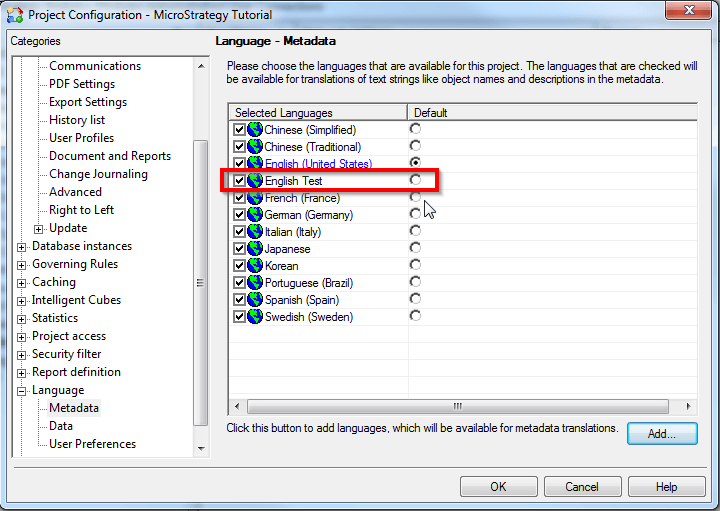The height and width of the screenshot is (511, 720).
Task: Click the language list horizontal scrollbar thumb
Action: pos(458,406)
